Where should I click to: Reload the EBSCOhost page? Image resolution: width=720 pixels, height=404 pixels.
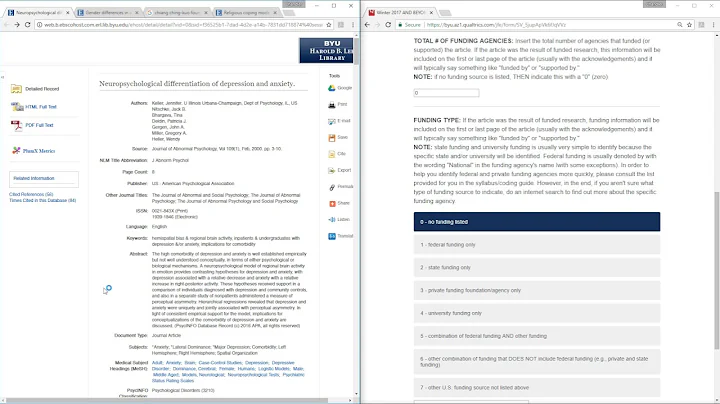28,25
